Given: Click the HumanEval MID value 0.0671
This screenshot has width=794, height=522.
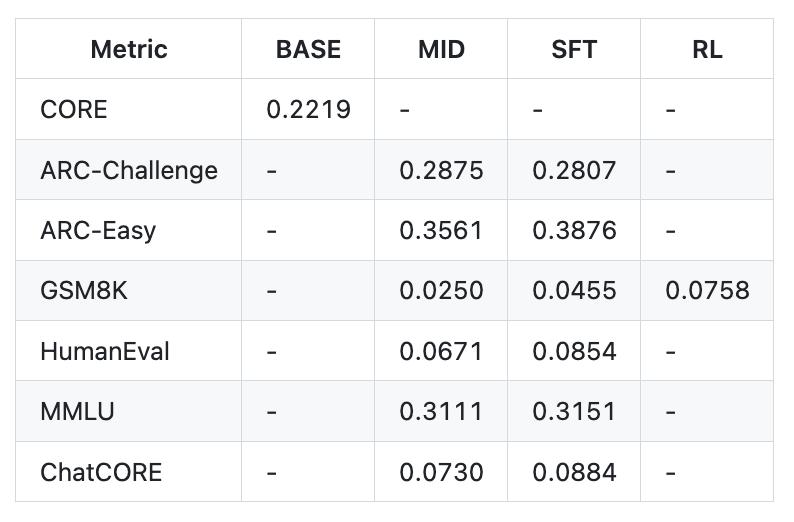Looking at the screenshot, I should (441, 351).
